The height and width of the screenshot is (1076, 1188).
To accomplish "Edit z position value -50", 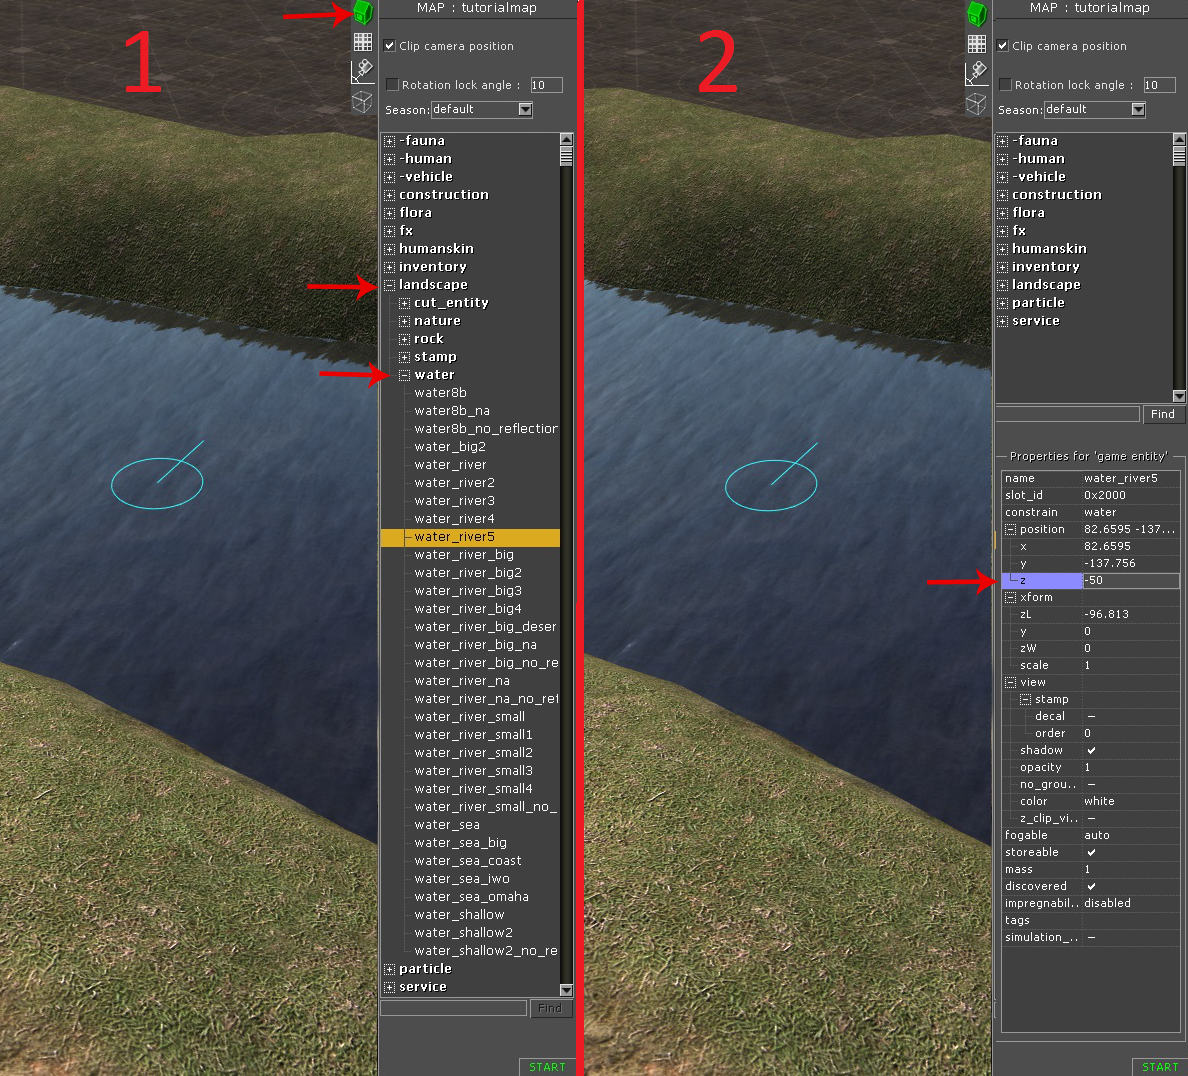I will click(x=1130, y=580).
